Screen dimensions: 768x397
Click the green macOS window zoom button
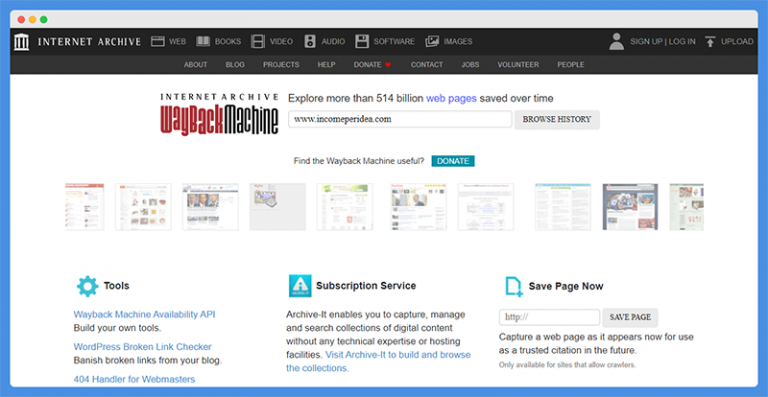(44, 20)
